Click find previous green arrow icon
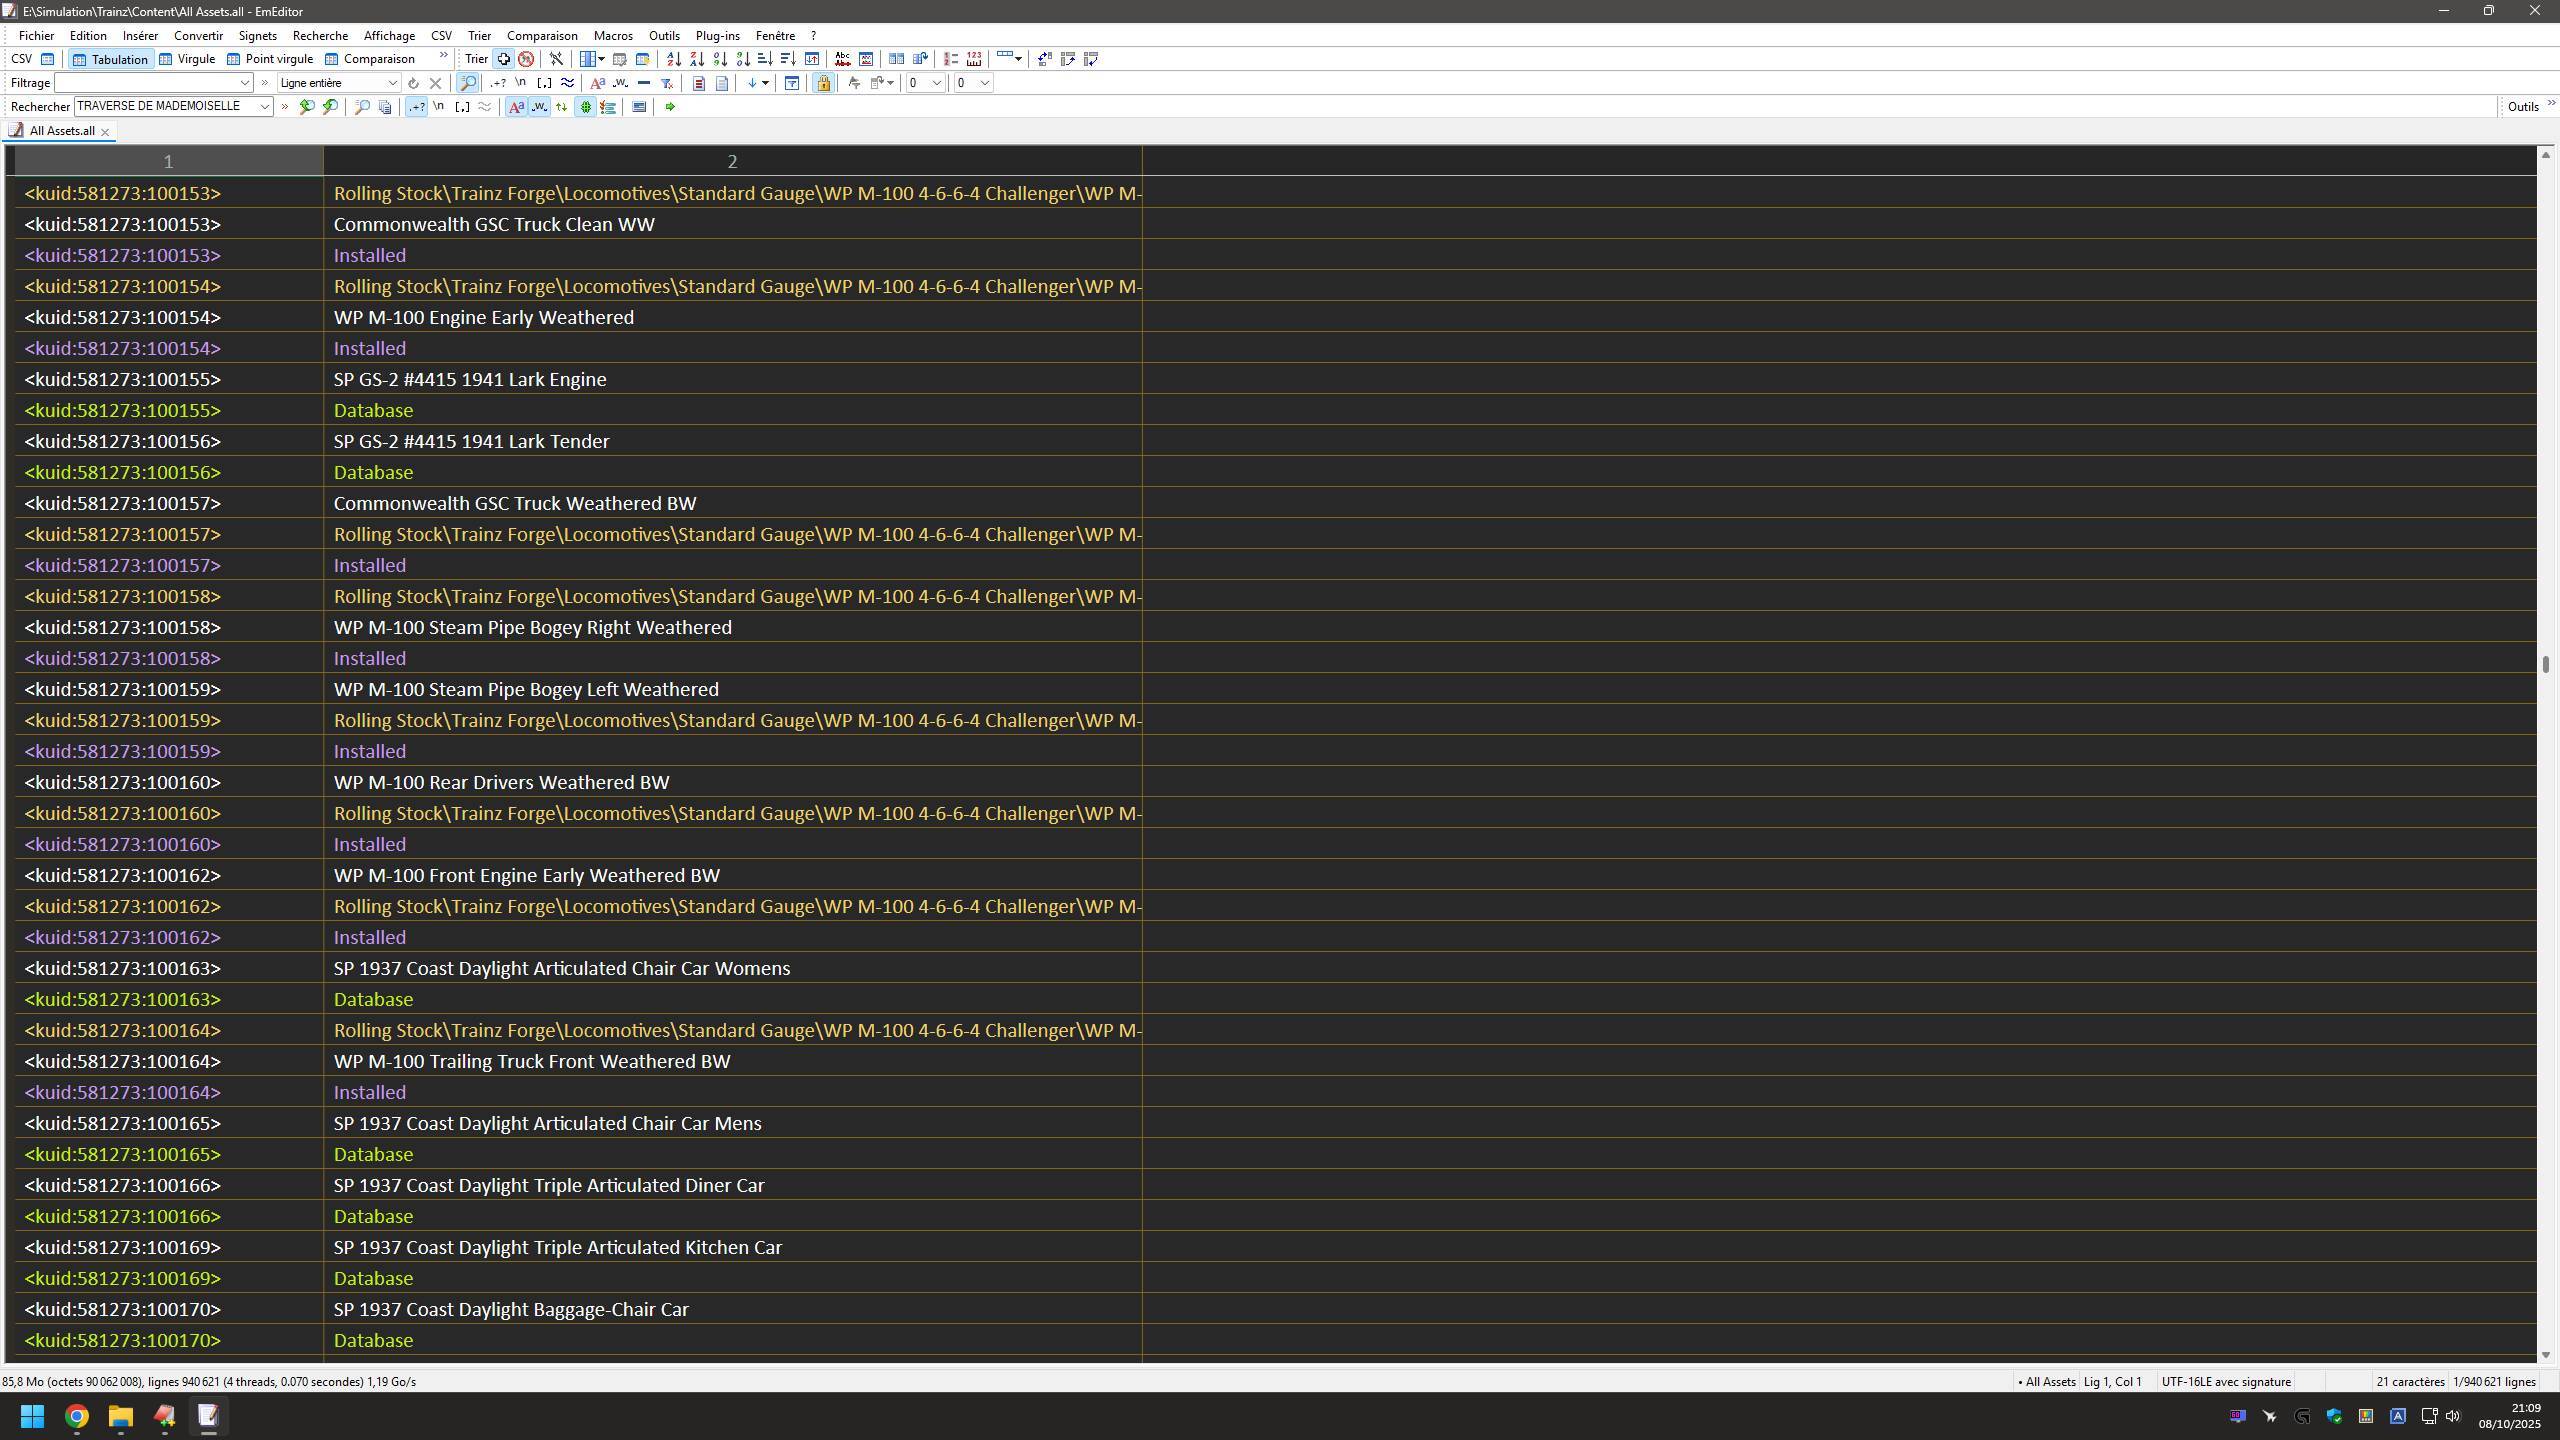This screenshot has width=2560, height=1440. coord(307,107)
